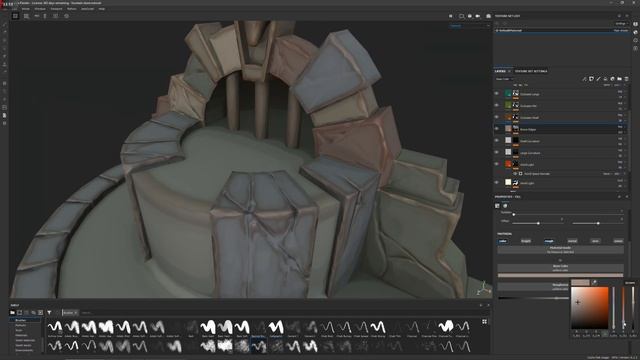Add a fill layer with the bucket icon

[x=605, y=79]
